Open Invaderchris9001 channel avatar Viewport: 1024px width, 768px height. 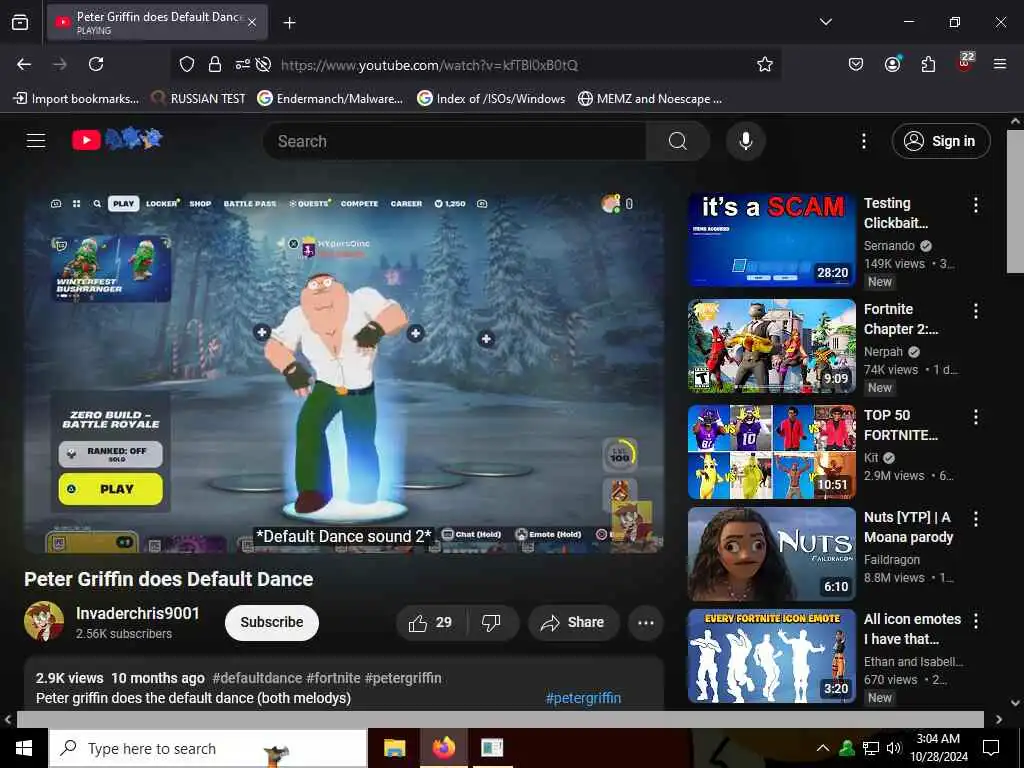[x=44, y=621]
